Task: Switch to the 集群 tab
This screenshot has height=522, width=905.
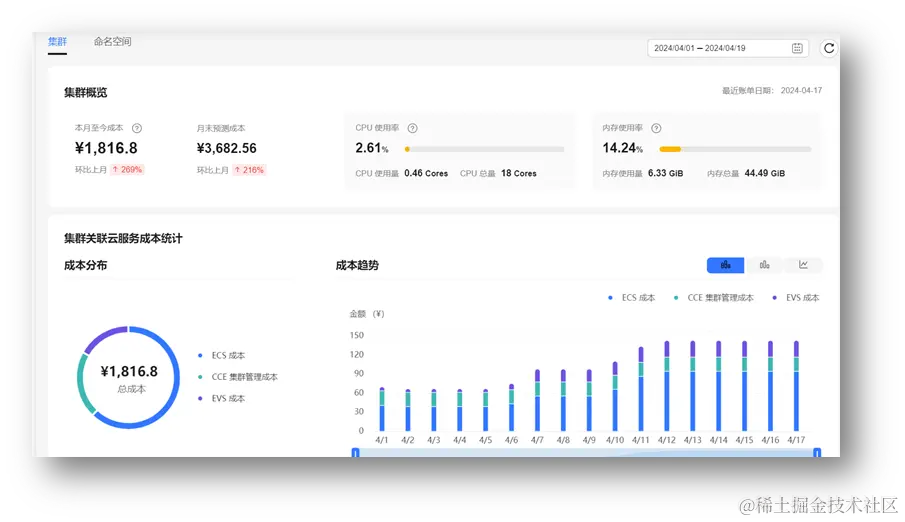Action: [57, 42]
